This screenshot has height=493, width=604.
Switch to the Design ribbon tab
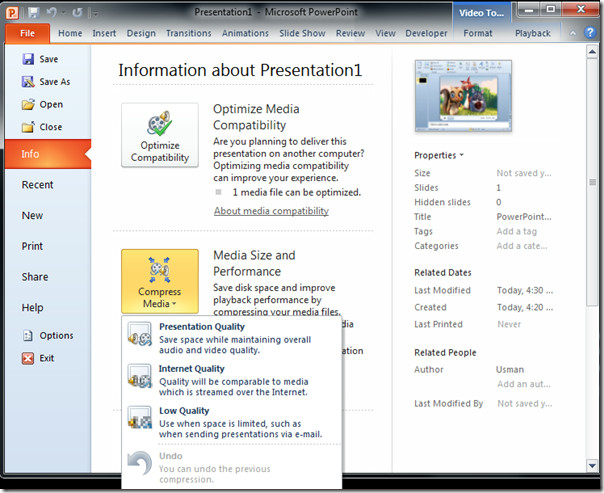click(141, 34)
